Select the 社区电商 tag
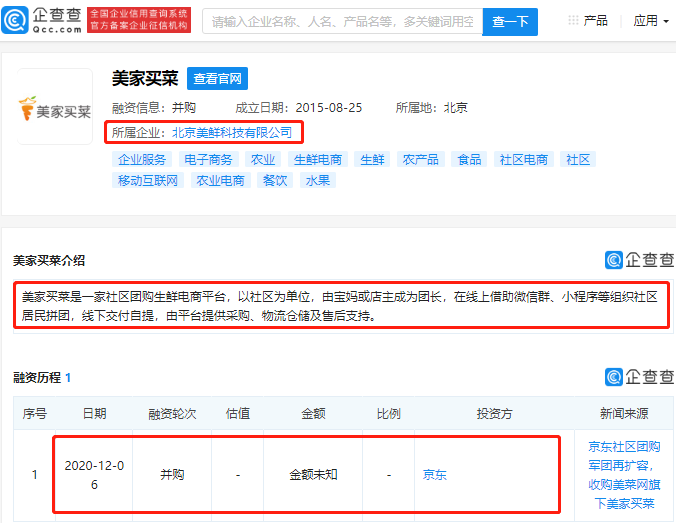Screen dimensions: 676x523 524,160
